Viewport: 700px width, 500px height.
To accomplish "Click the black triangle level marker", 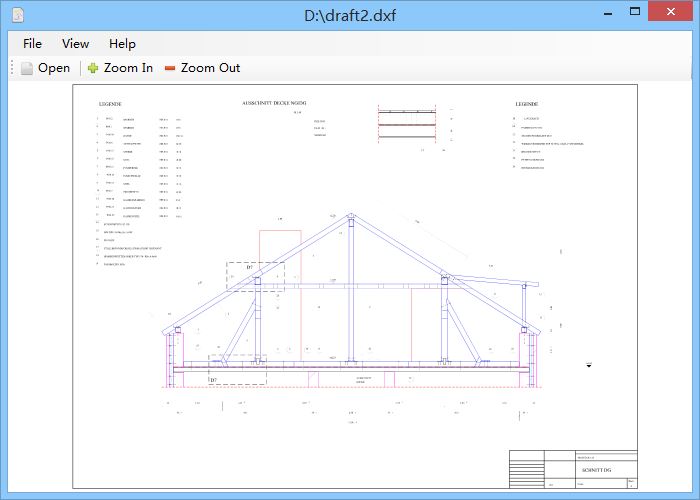I will 589,366.
